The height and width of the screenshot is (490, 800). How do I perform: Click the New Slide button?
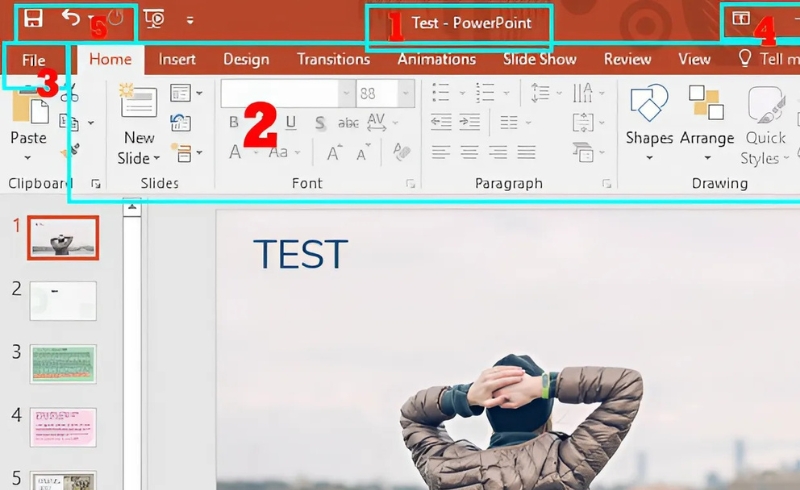138,100
